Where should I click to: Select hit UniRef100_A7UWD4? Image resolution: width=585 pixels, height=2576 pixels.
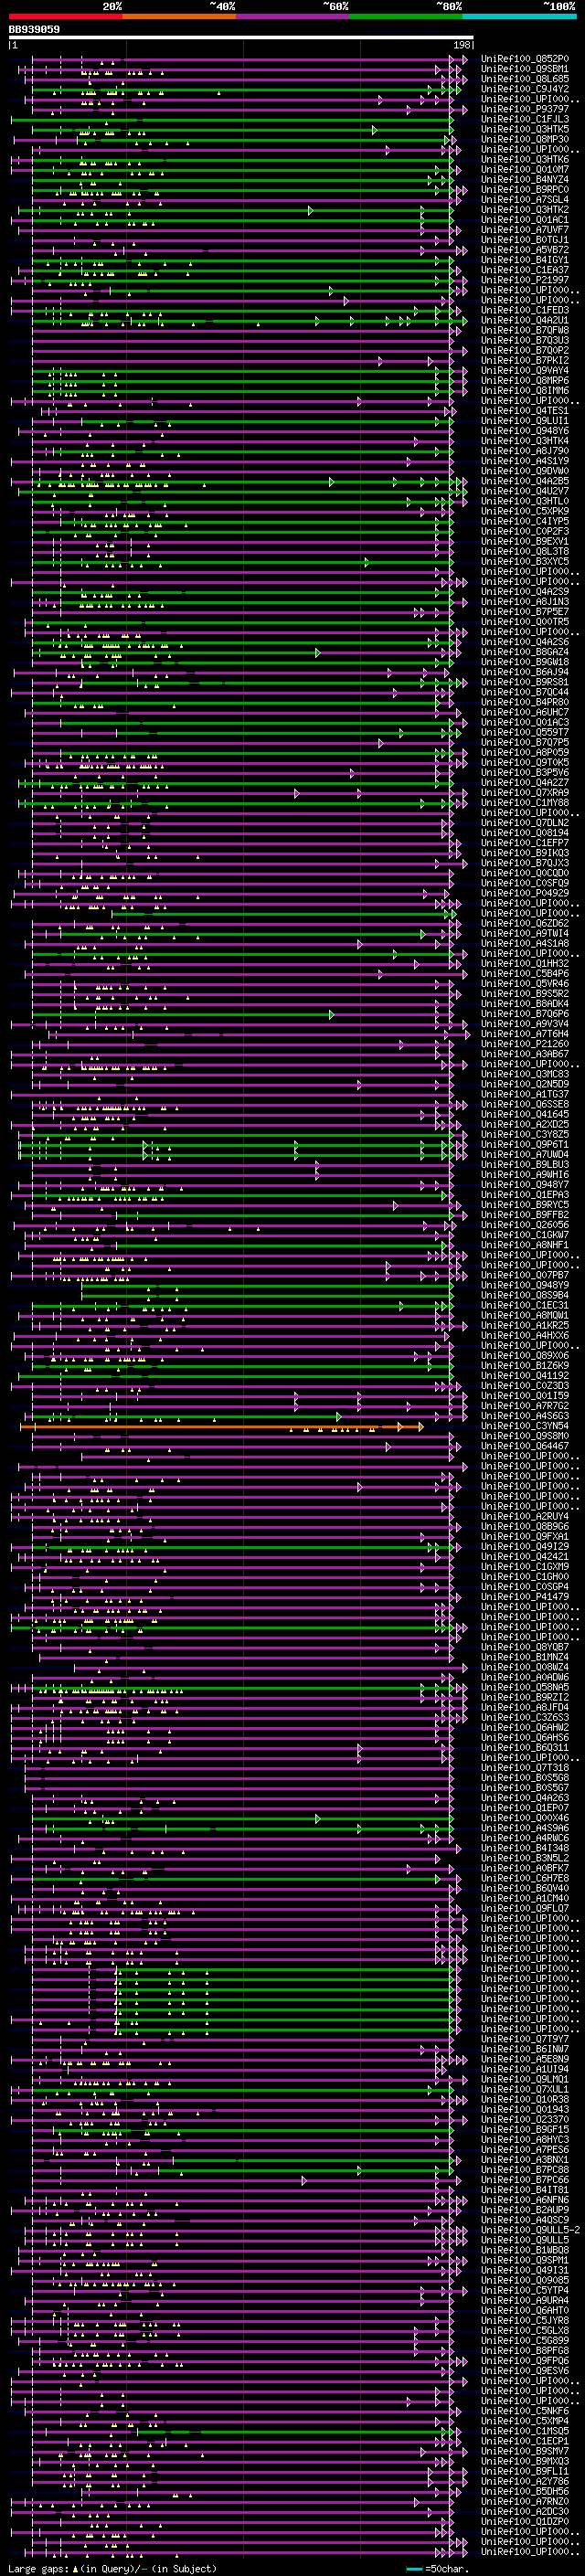click(x=525, y=1155)
